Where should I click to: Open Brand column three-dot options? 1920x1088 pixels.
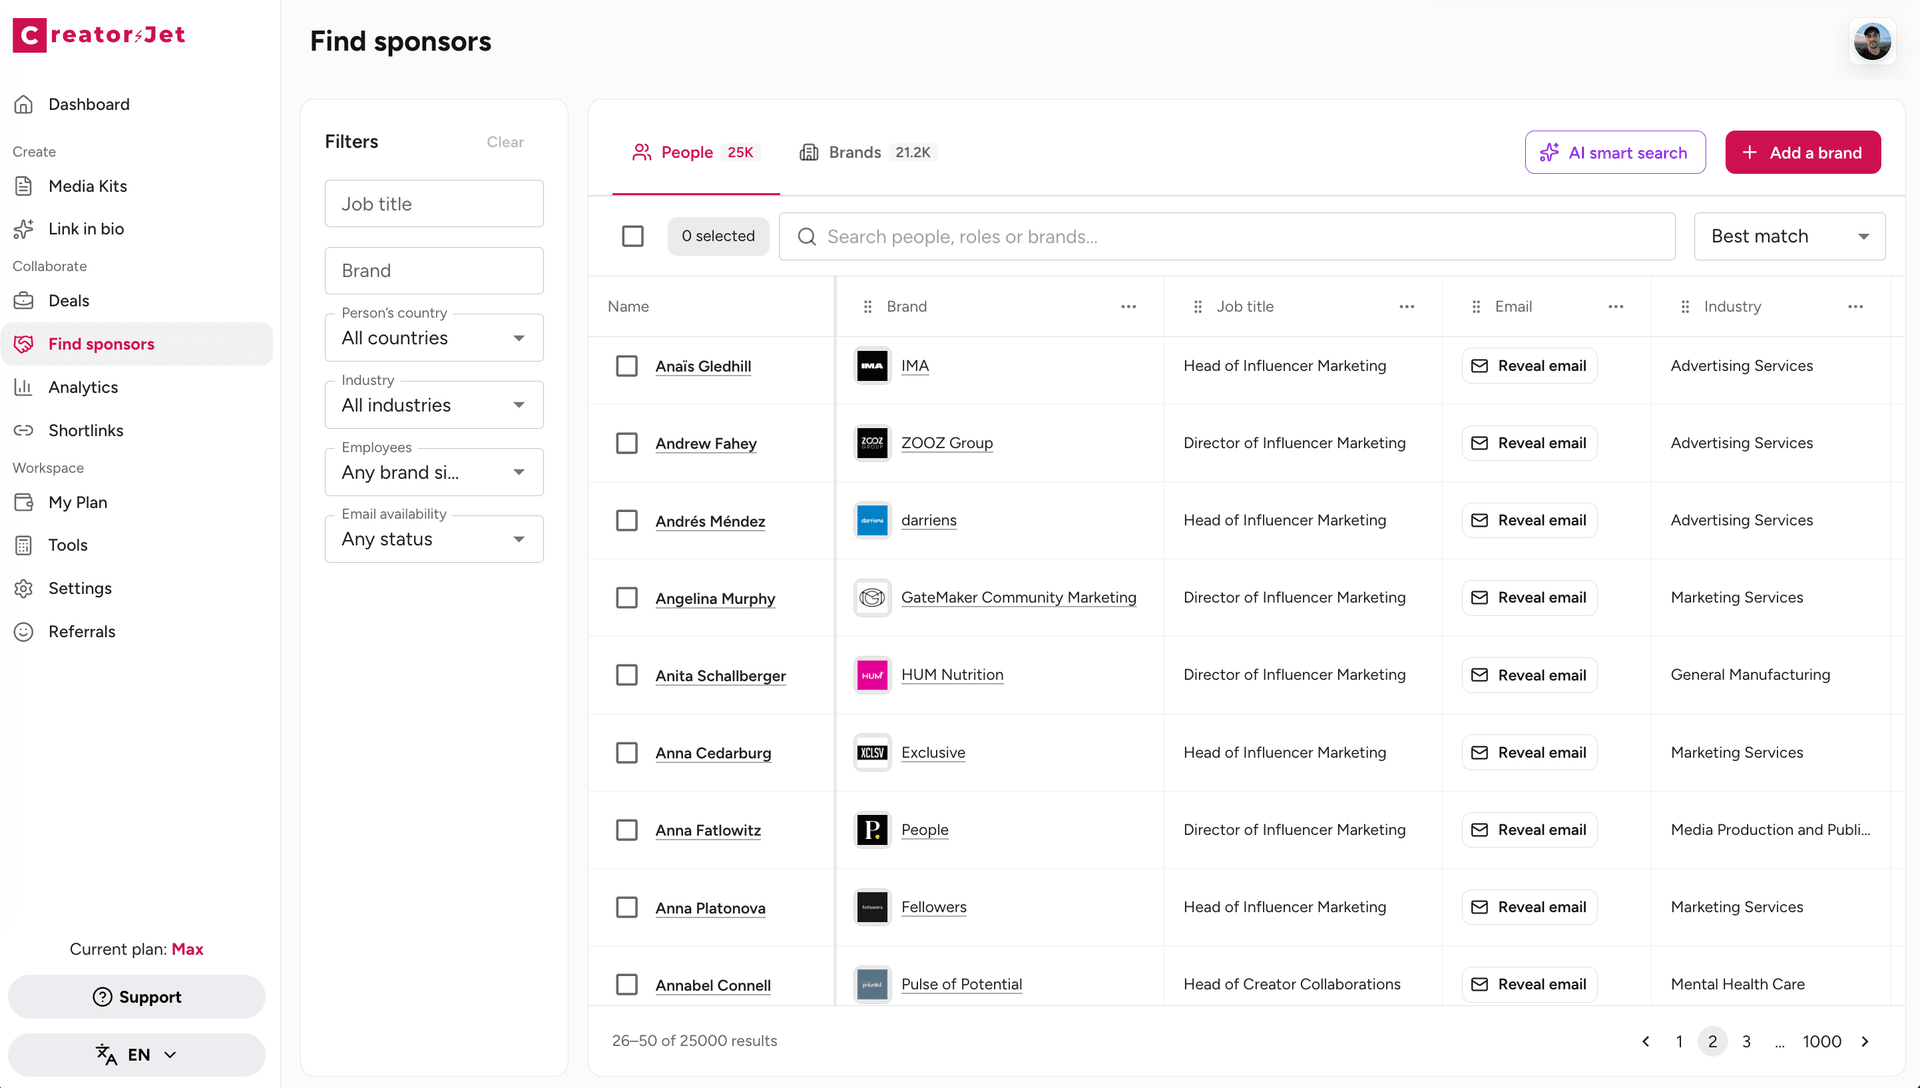(1128, 307)
